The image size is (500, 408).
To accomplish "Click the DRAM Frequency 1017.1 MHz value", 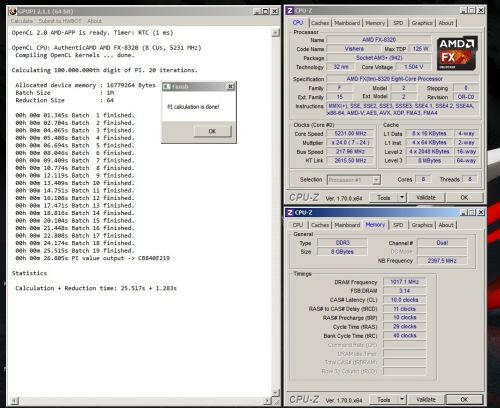I will pos(404,282).
